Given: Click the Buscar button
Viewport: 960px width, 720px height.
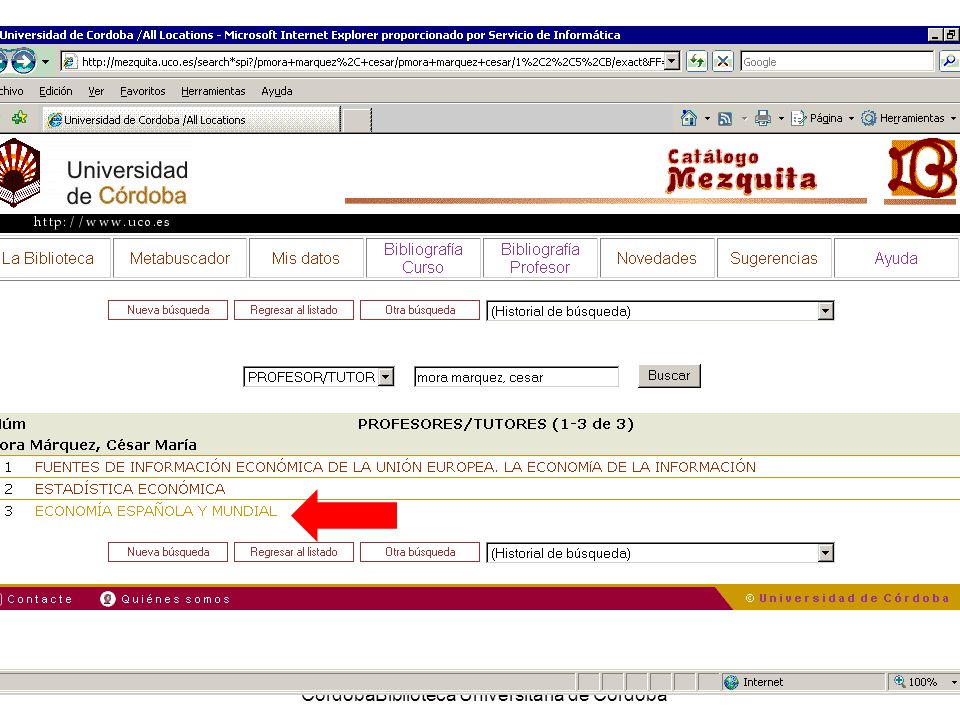Looking at the screenshot, I should pyautogui.click(x=669, y=375).
